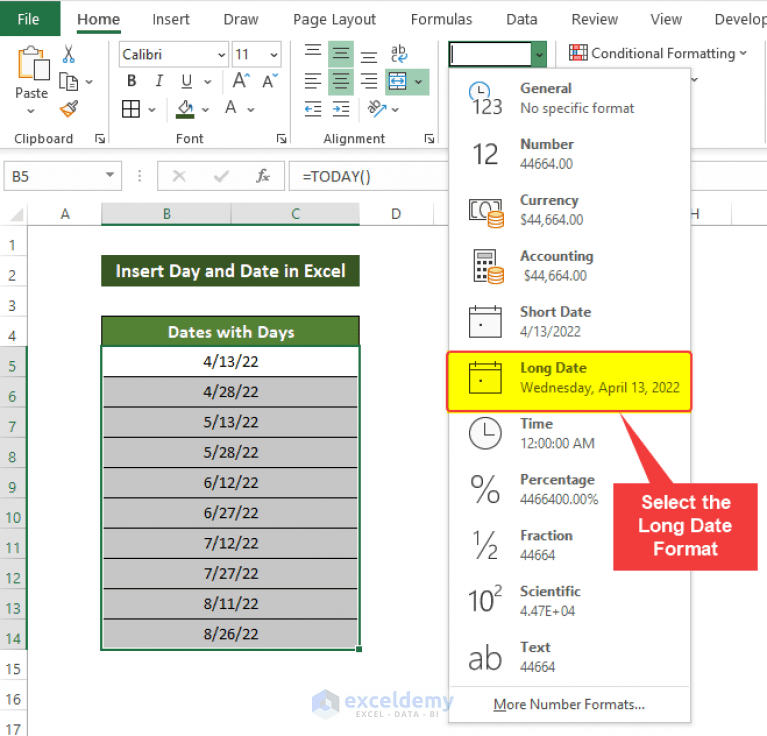Toggle Top Align icon
767x736 pixels.
point(313,53)
